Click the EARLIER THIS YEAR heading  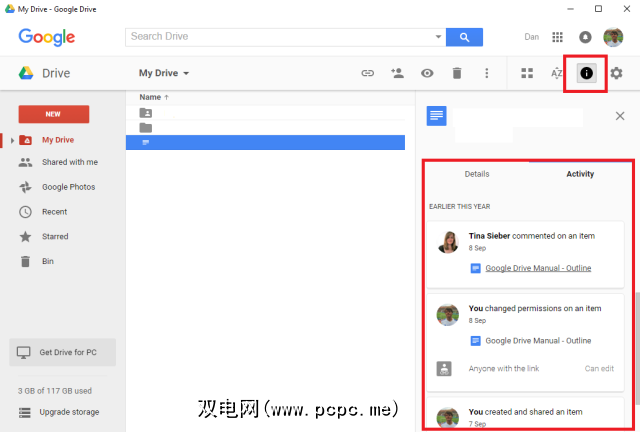[x=460, y=207]
